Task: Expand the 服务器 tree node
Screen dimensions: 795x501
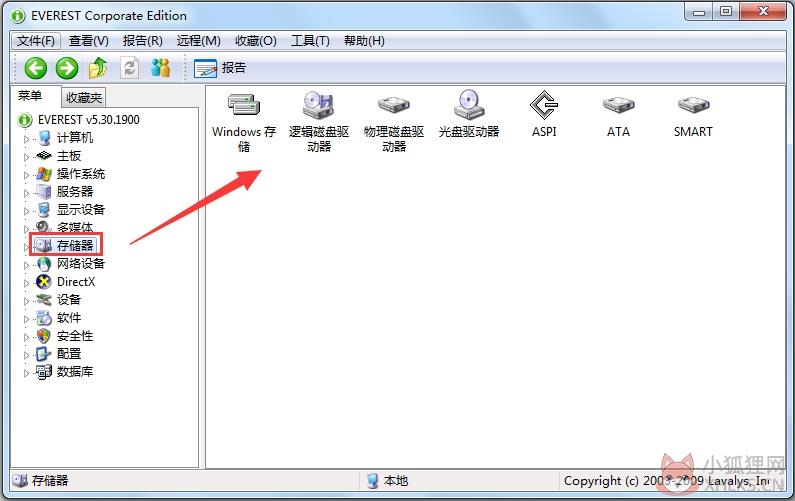Action: pyautogui.click(x=26, y=193)
